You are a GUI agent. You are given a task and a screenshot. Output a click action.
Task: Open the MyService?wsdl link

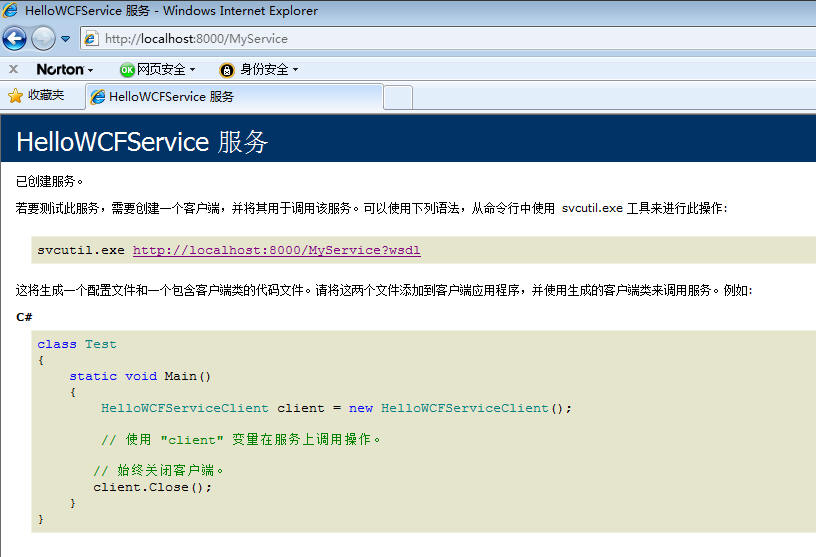click(x=276, y=250)
